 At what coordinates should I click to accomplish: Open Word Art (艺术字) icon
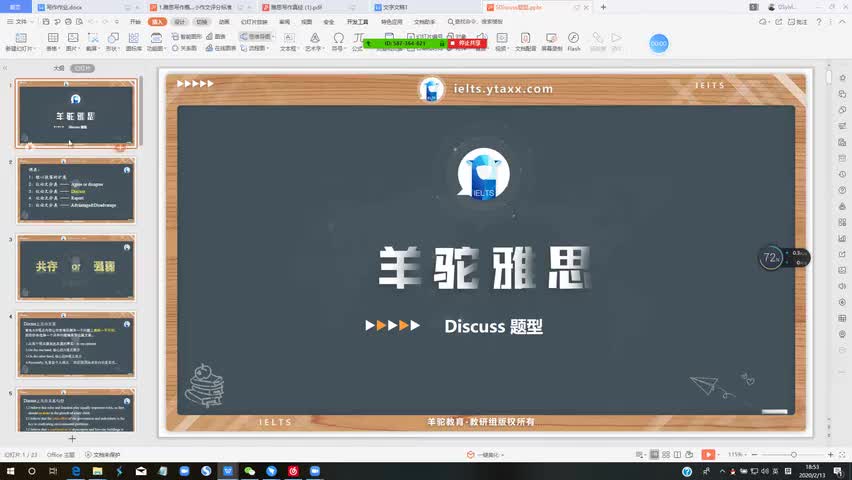coord(315,38)
